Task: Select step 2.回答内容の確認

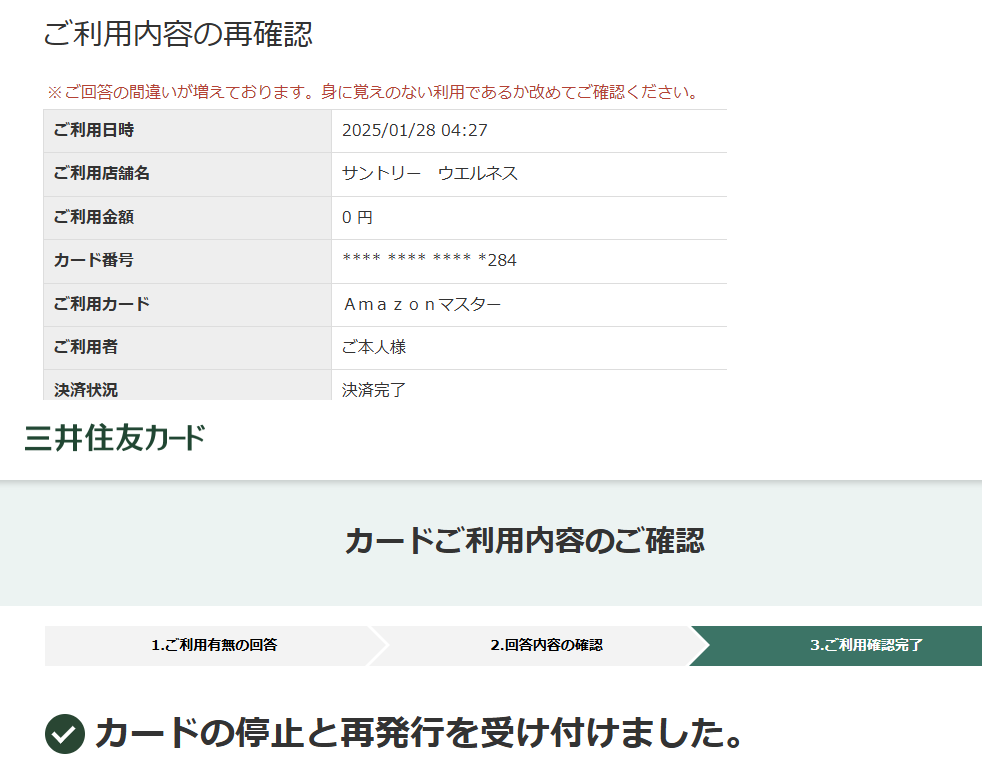Action: [546, 645]
